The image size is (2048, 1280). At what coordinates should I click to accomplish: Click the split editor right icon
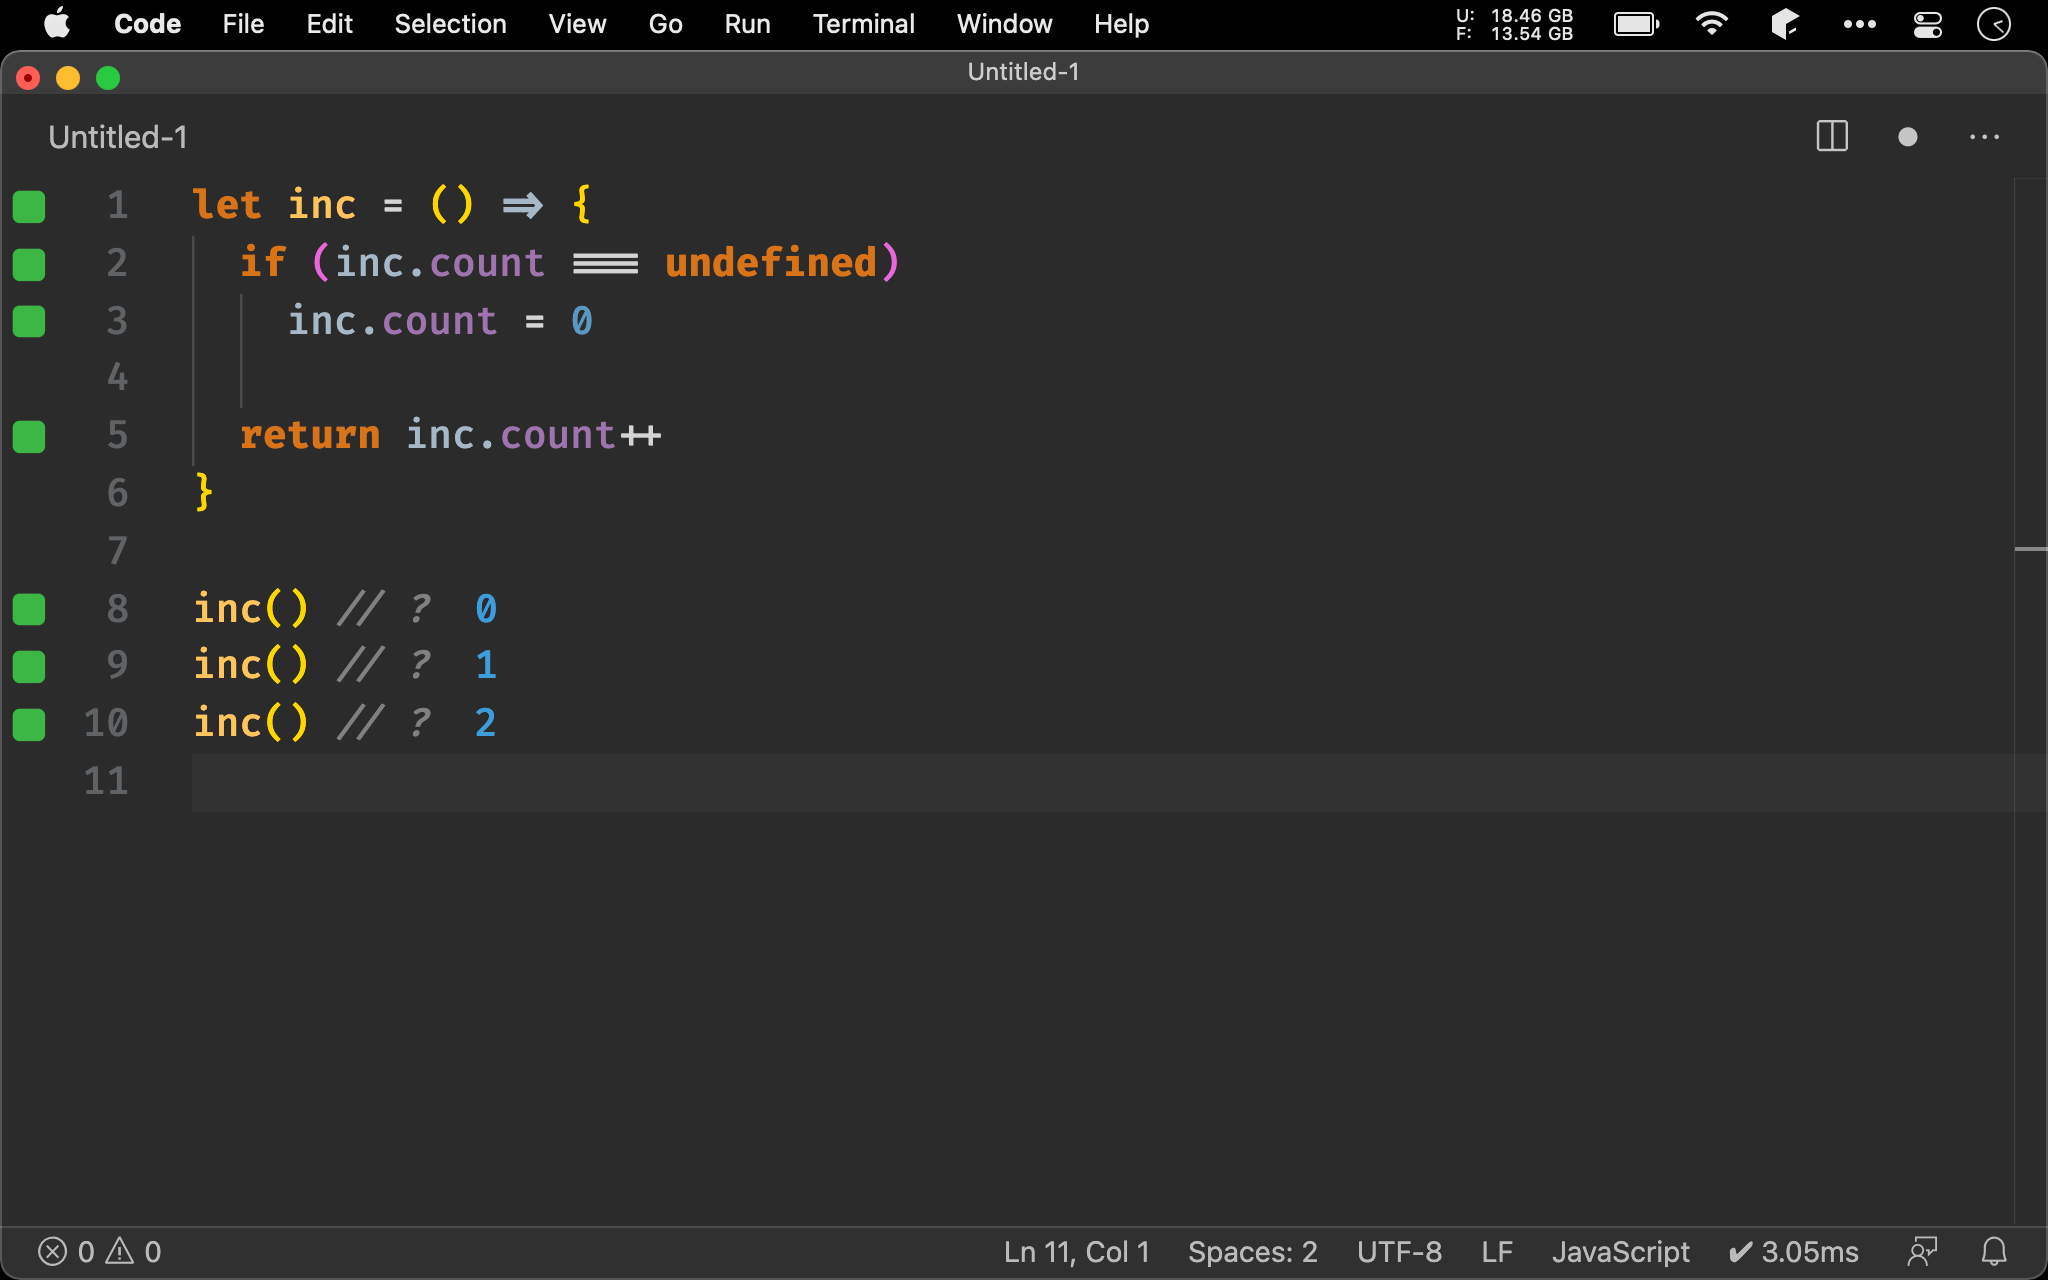[x=1831, y=137]
